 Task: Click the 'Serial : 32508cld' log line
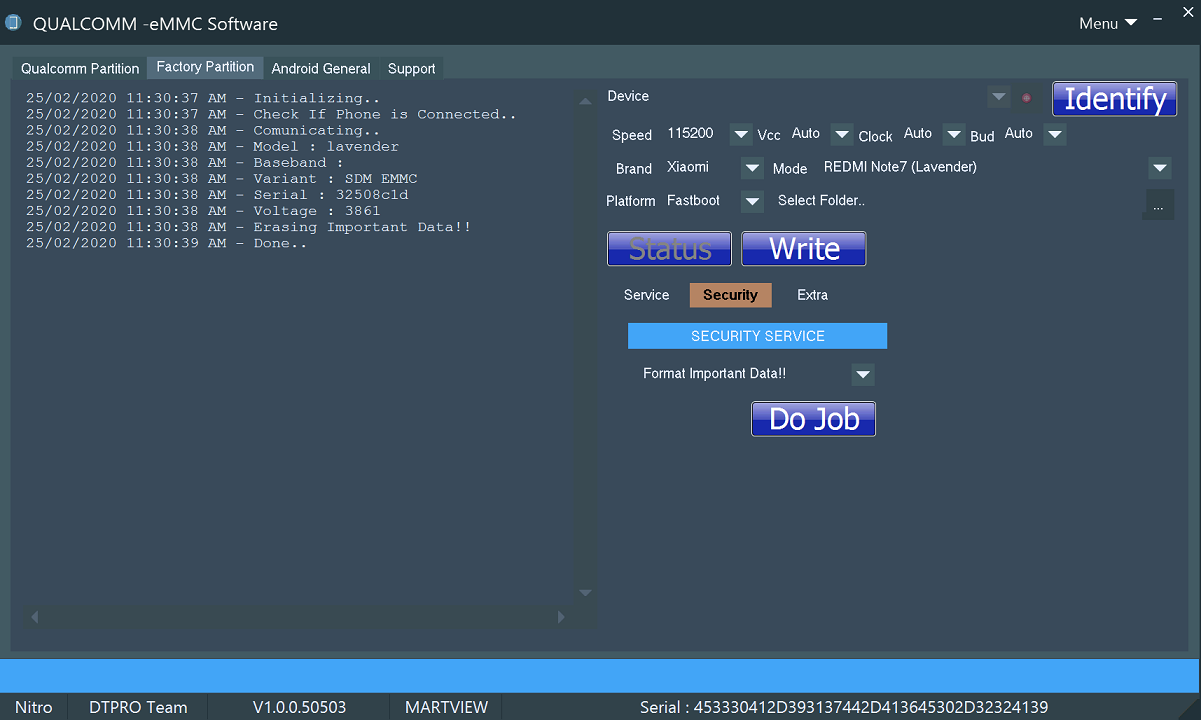[217, 194]
